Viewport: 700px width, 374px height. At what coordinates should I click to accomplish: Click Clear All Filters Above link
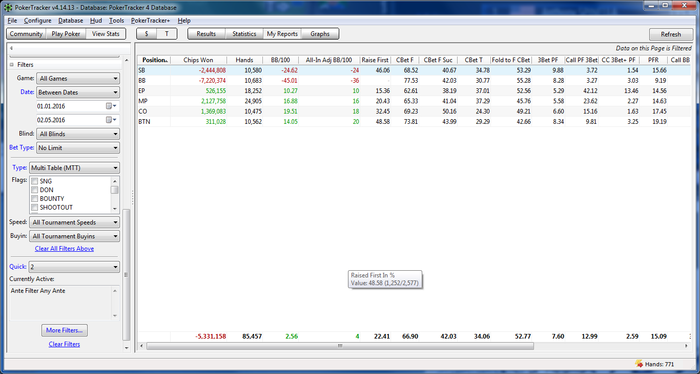[64, 249]
